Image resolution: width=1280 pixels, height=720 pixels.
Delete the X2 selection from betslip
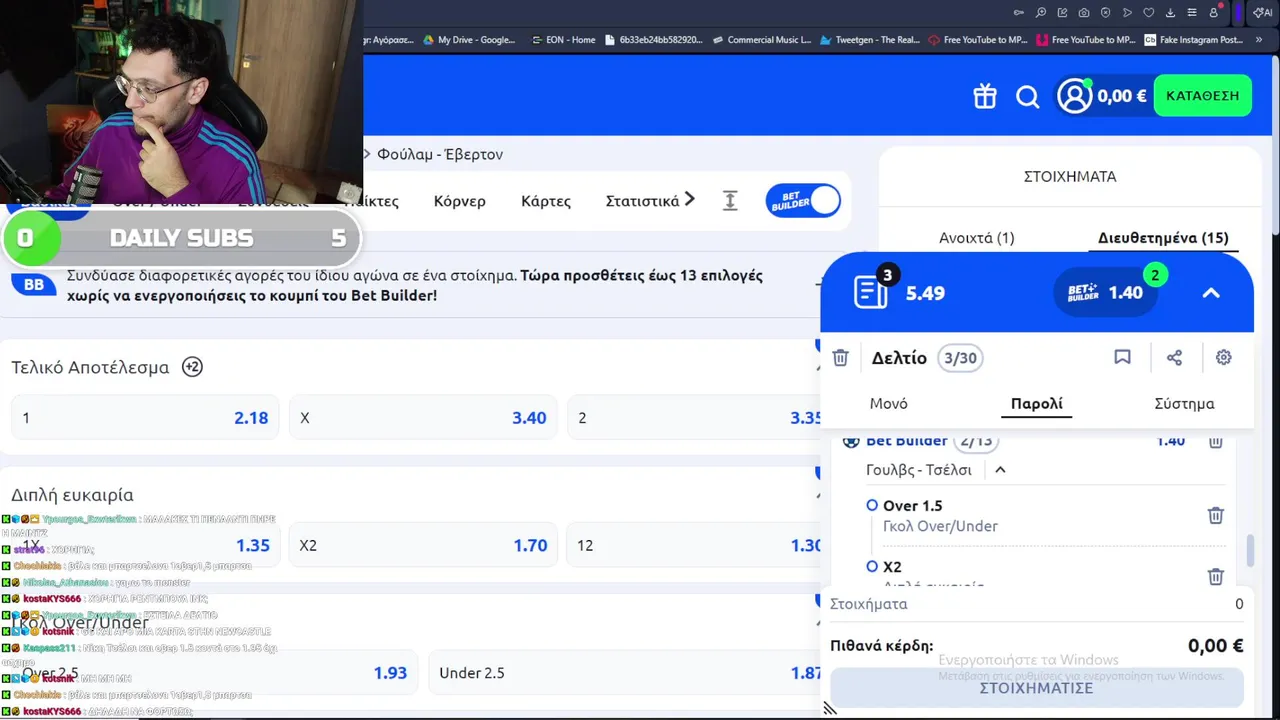(1216, 576)
